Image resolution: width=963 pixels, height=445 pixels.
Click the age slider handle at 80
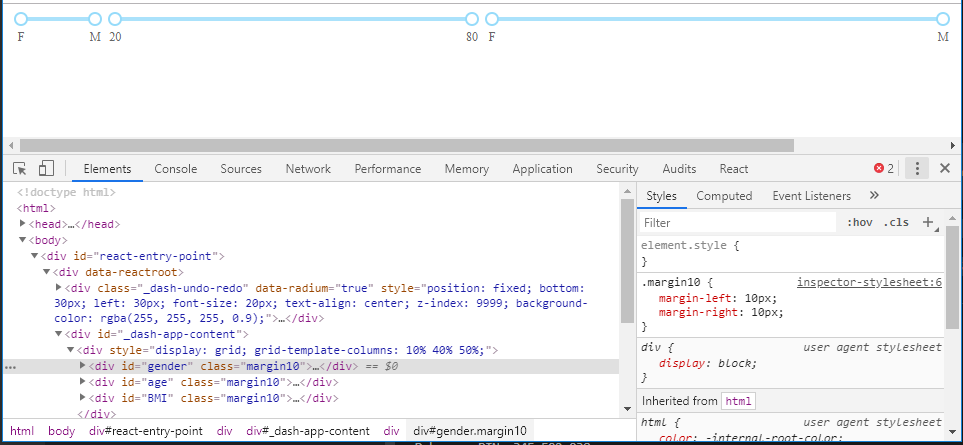472,19
